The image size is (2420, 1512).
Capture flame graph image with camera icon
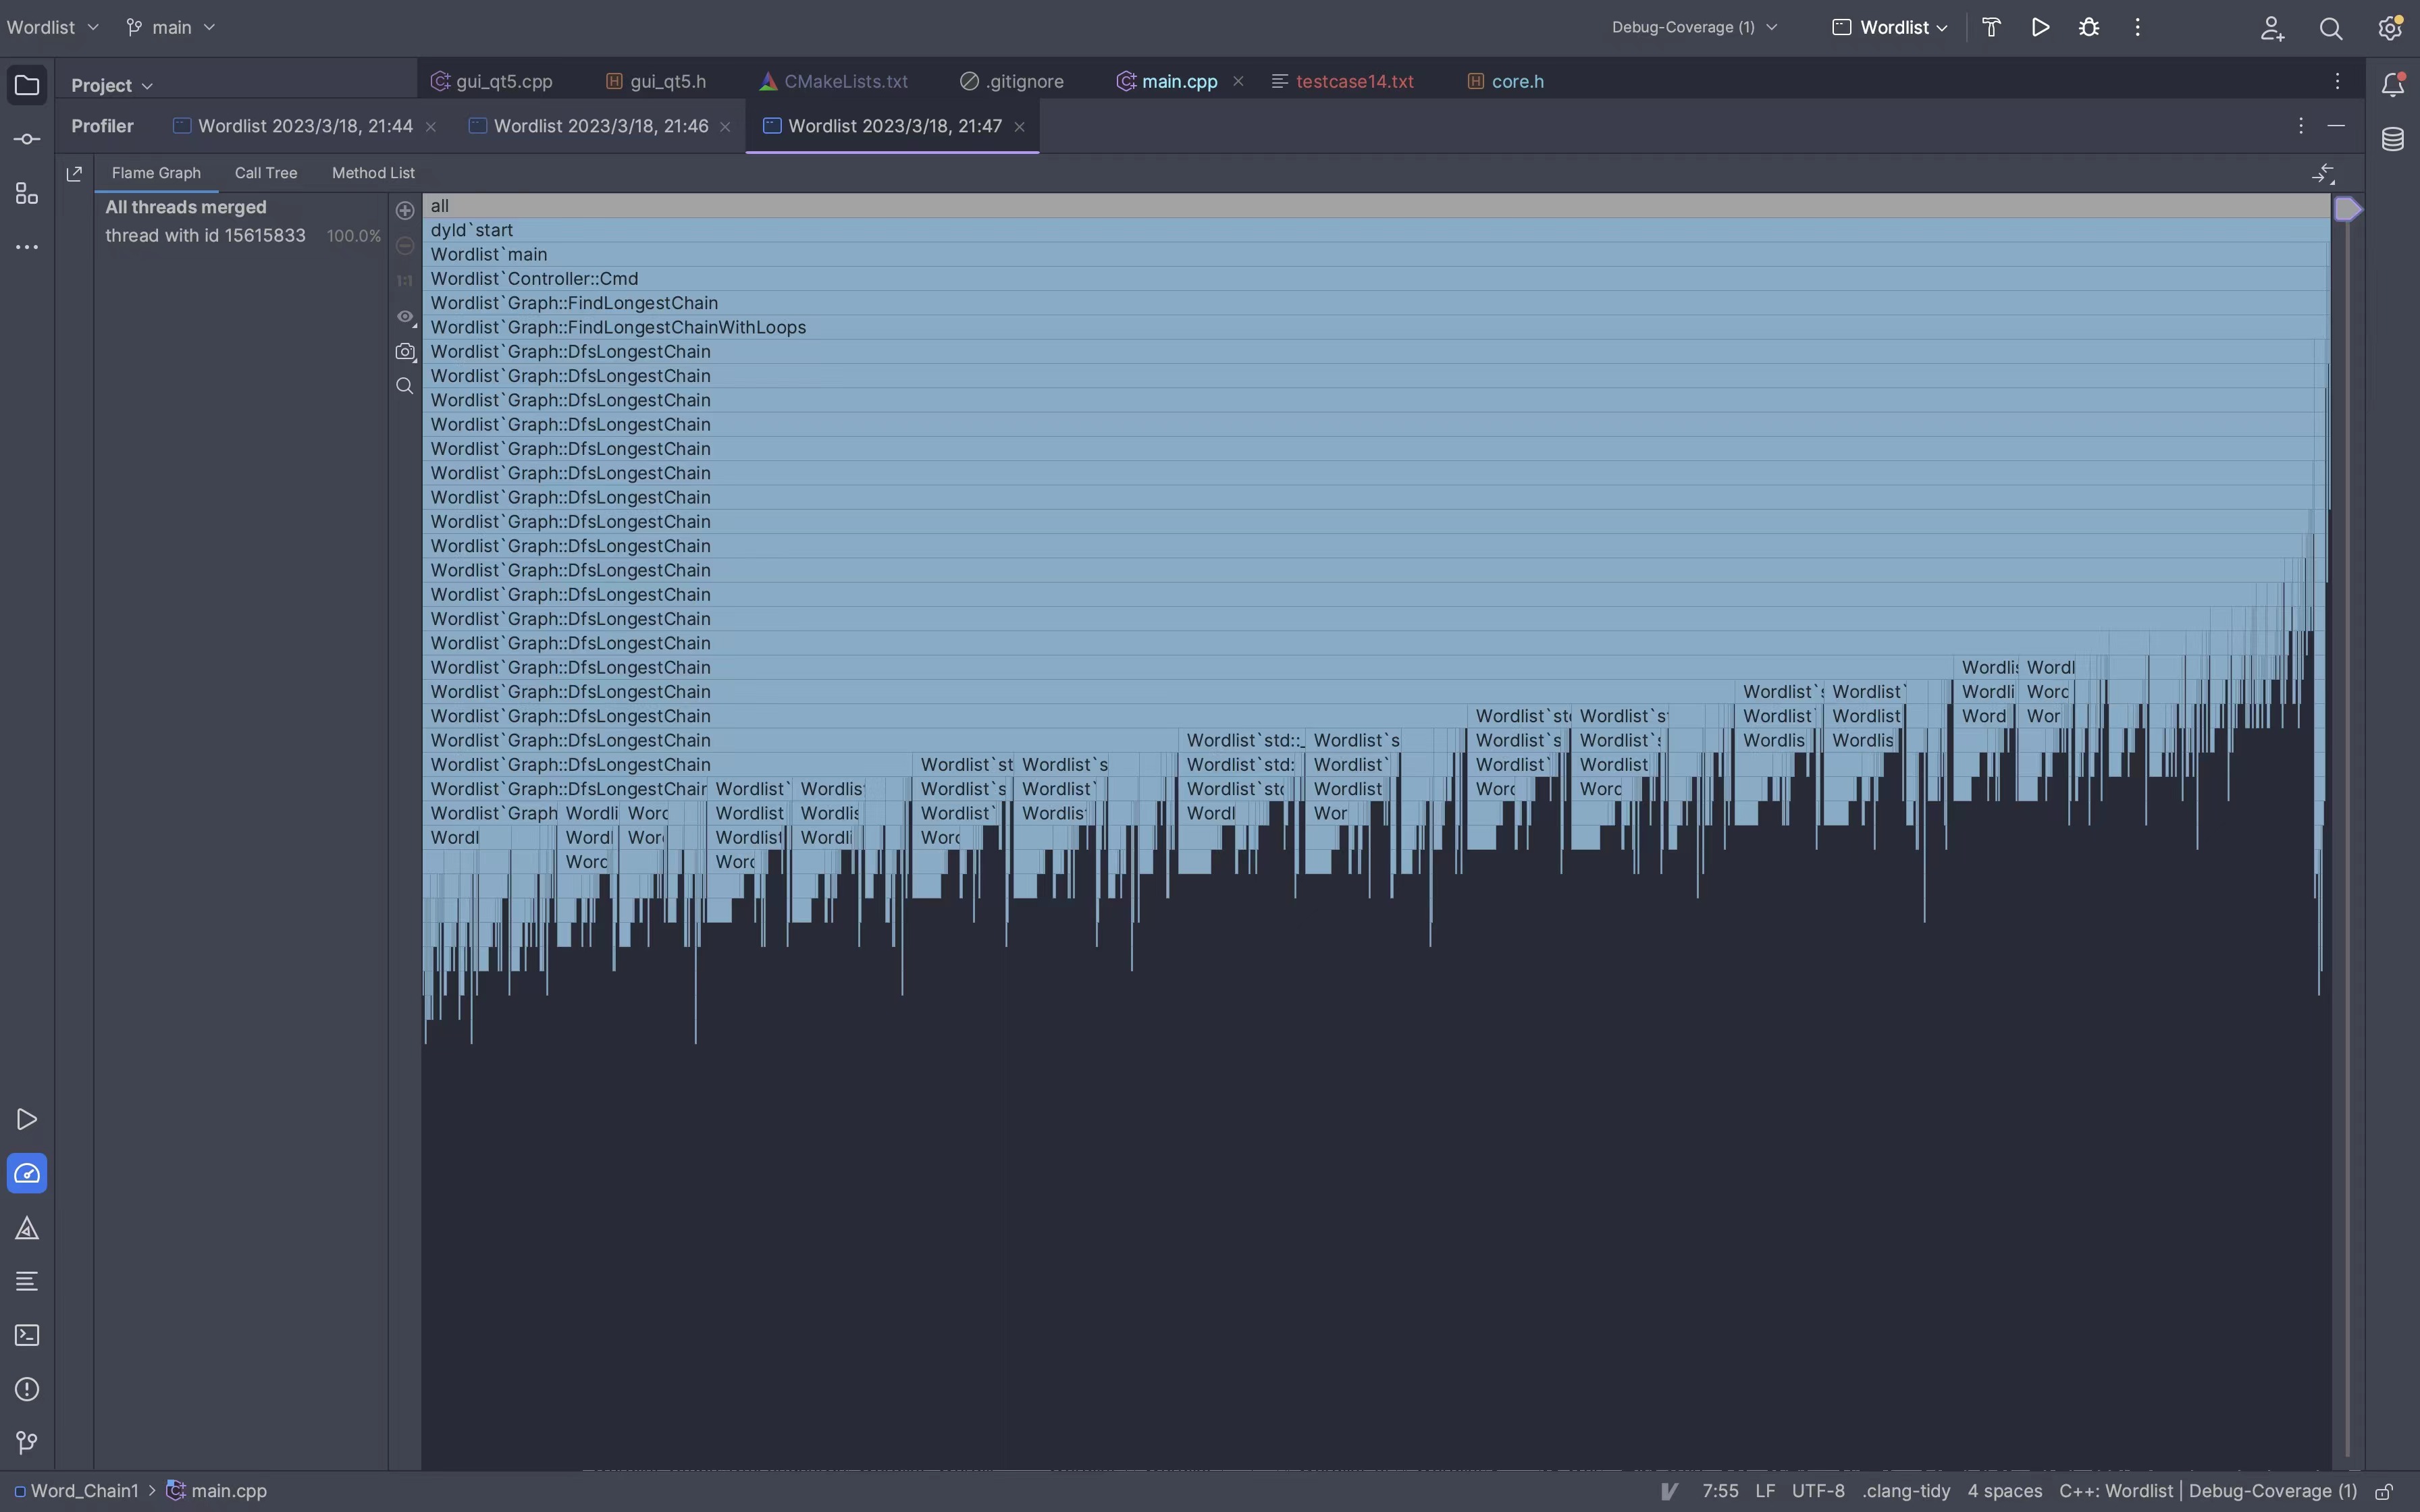(x=405, y=352)
